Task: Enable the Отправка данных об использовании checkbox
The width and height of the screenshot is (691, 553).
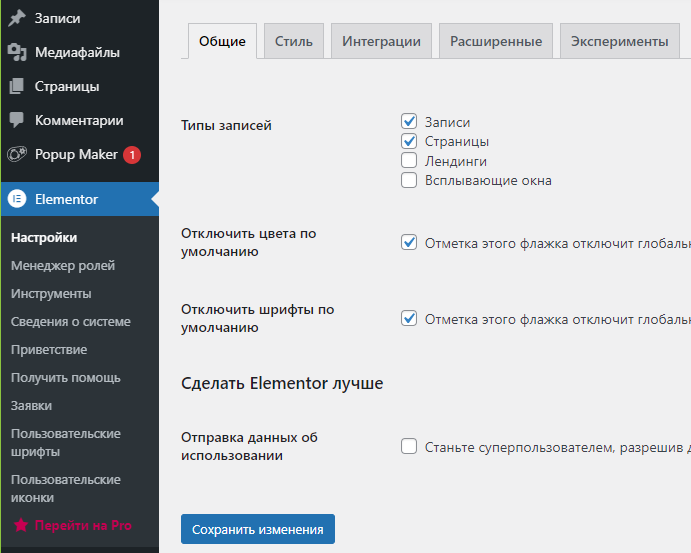Action: [x=409, y=446]
